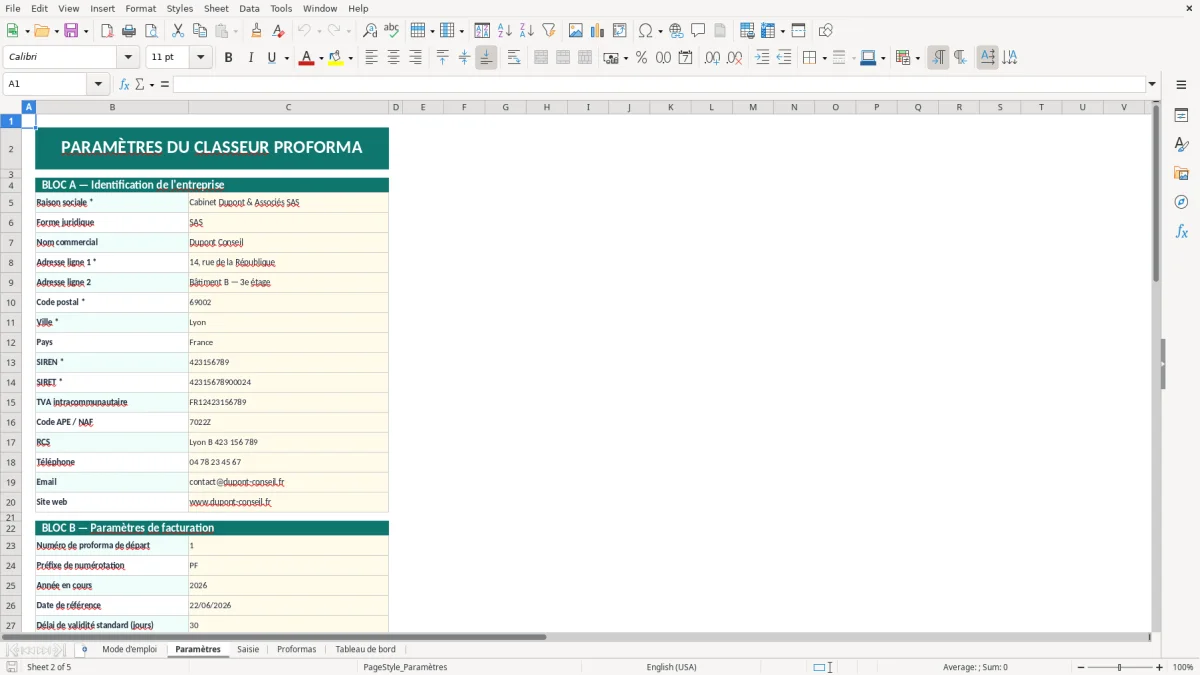Click the contact@dupont-conseil.fr cell
Image resolution: width=1200 pixels, height=675 pixels.
tap(288, 482)
